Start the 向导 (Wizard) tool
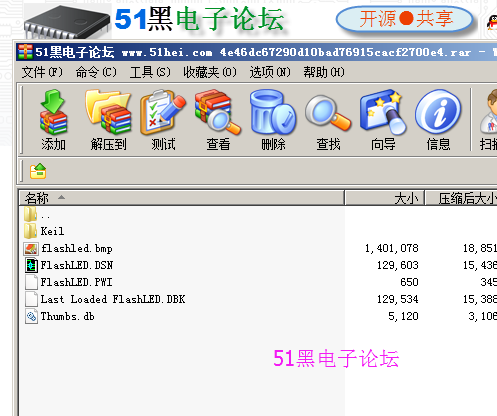 coord(383,120)
